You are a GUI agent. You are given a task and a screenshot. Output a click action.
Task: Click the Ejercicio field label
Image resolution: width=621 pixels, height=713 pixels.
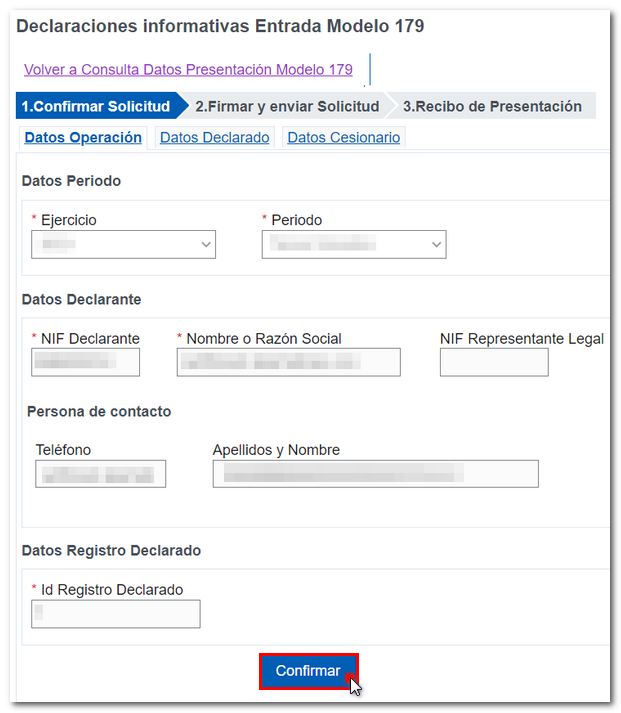coord(69,220)
